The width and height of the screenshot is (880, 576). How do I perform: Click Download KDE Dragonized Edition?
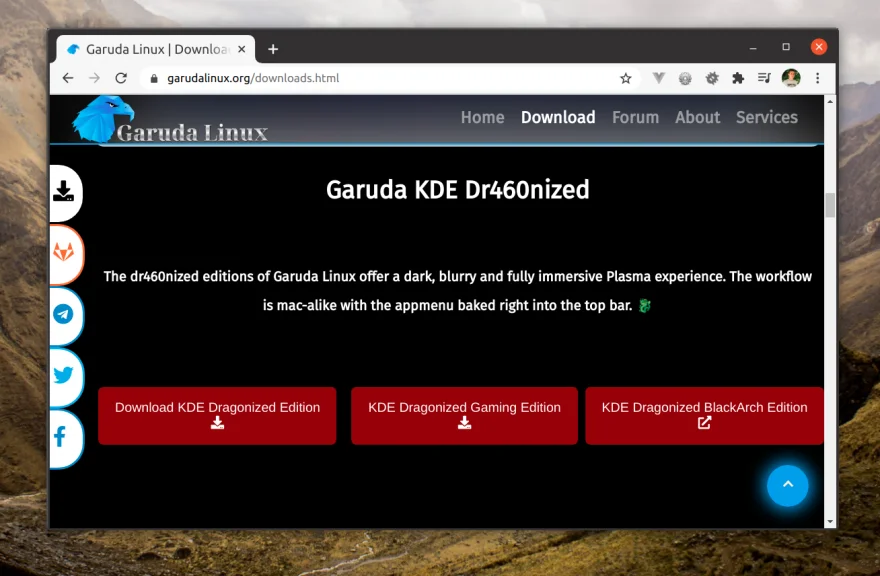216,415
